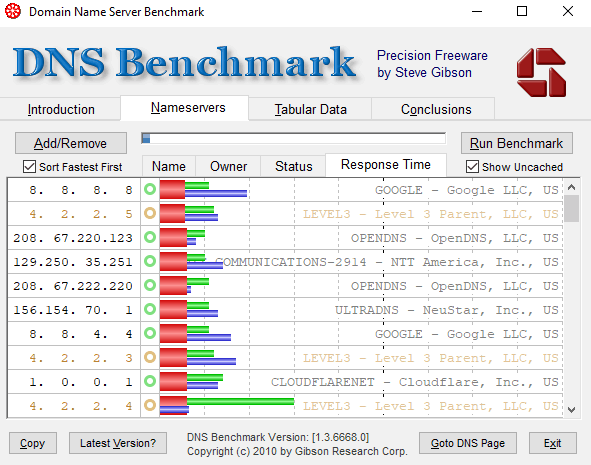Go to the Conclusions tab
This screenshot has height=465, width=591.
pyautogui.click(x=433, y=109)
